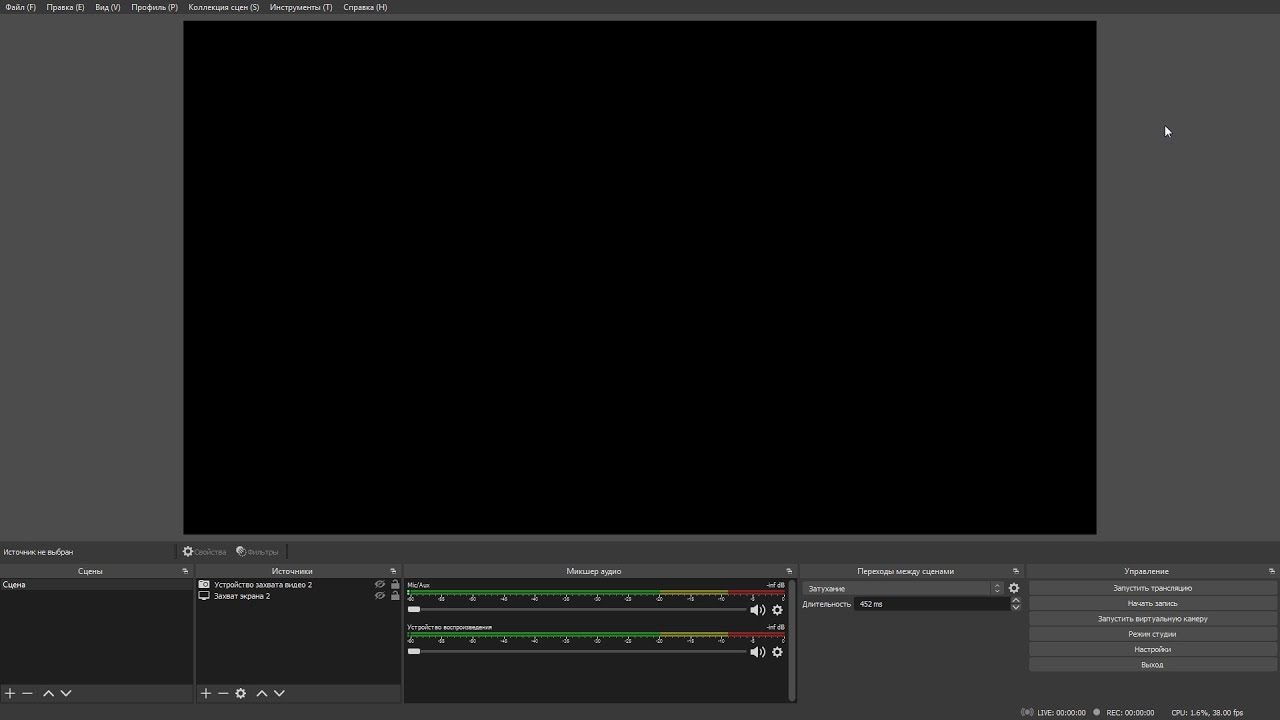Viewport: 1280px width, 720px height.
Task: Open source properties gear in Источники toolbar
Action: (x=241, y=693)
